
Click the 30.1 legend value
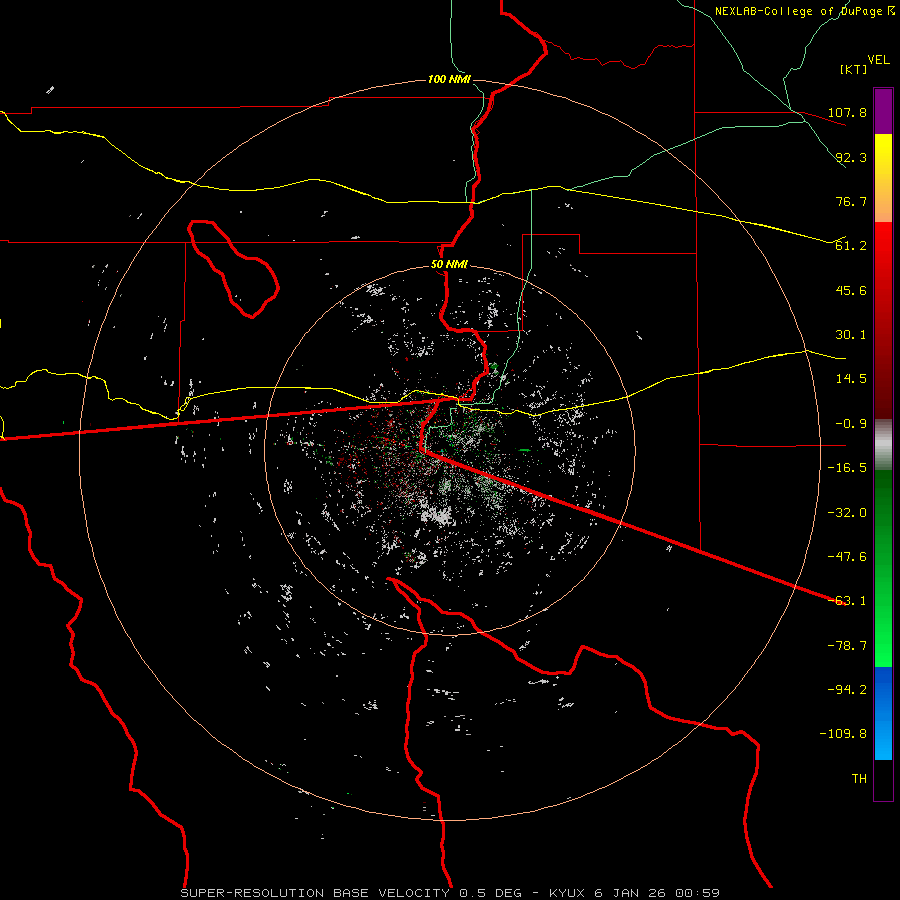[851, 335]
